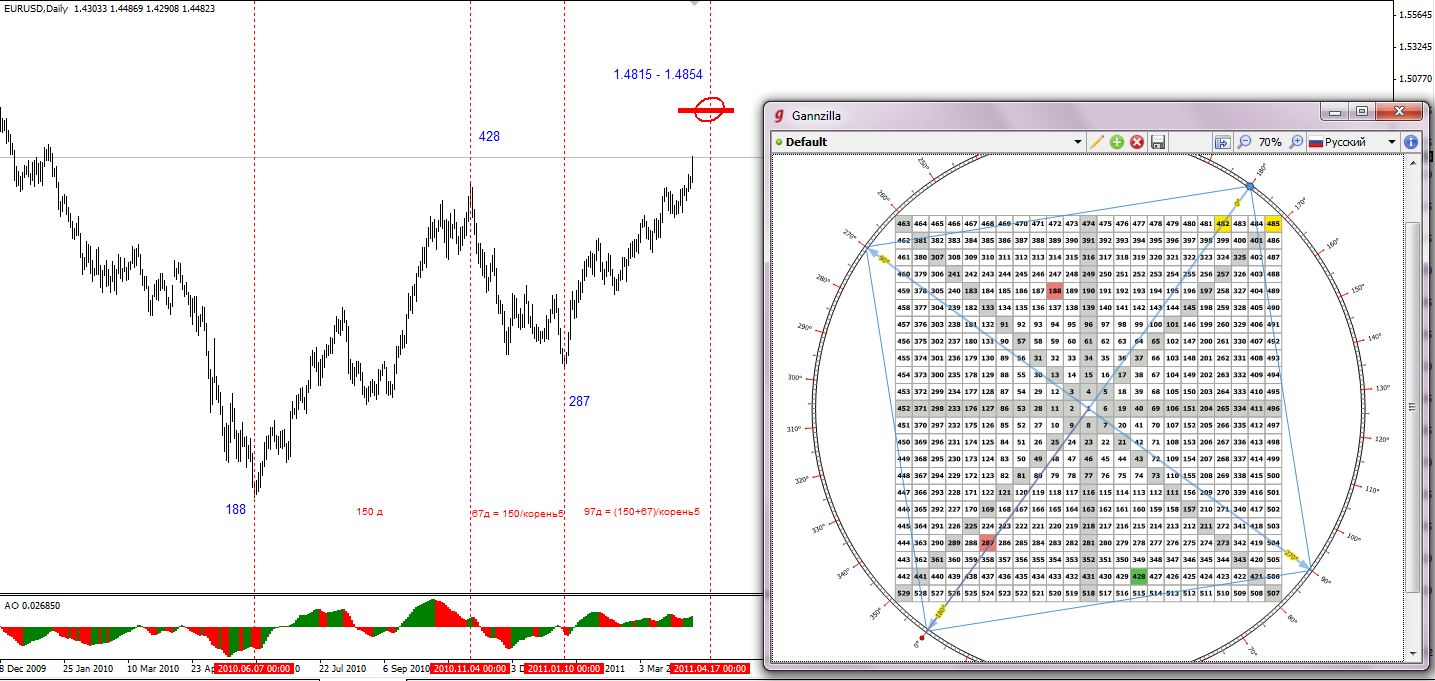Save using the floppy disk icon
Image resolution: width=1435 pixels, height=681 pixels.
point(1158,142)
